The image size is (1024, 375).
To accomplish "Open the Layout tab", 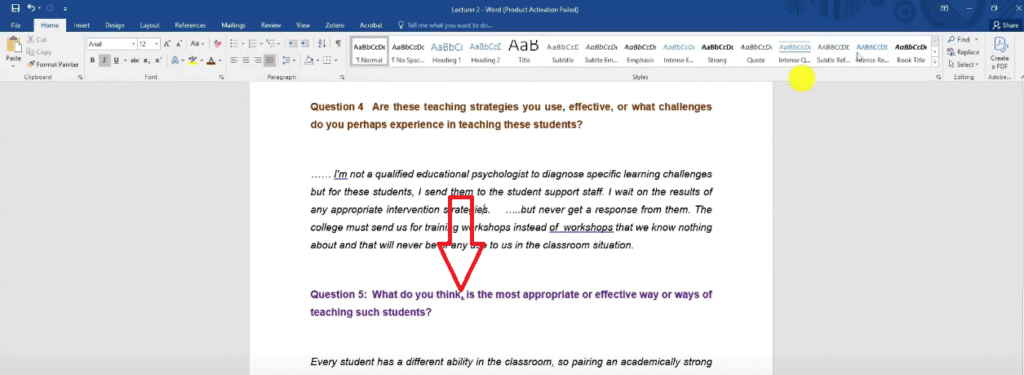I will pos(150,25).
